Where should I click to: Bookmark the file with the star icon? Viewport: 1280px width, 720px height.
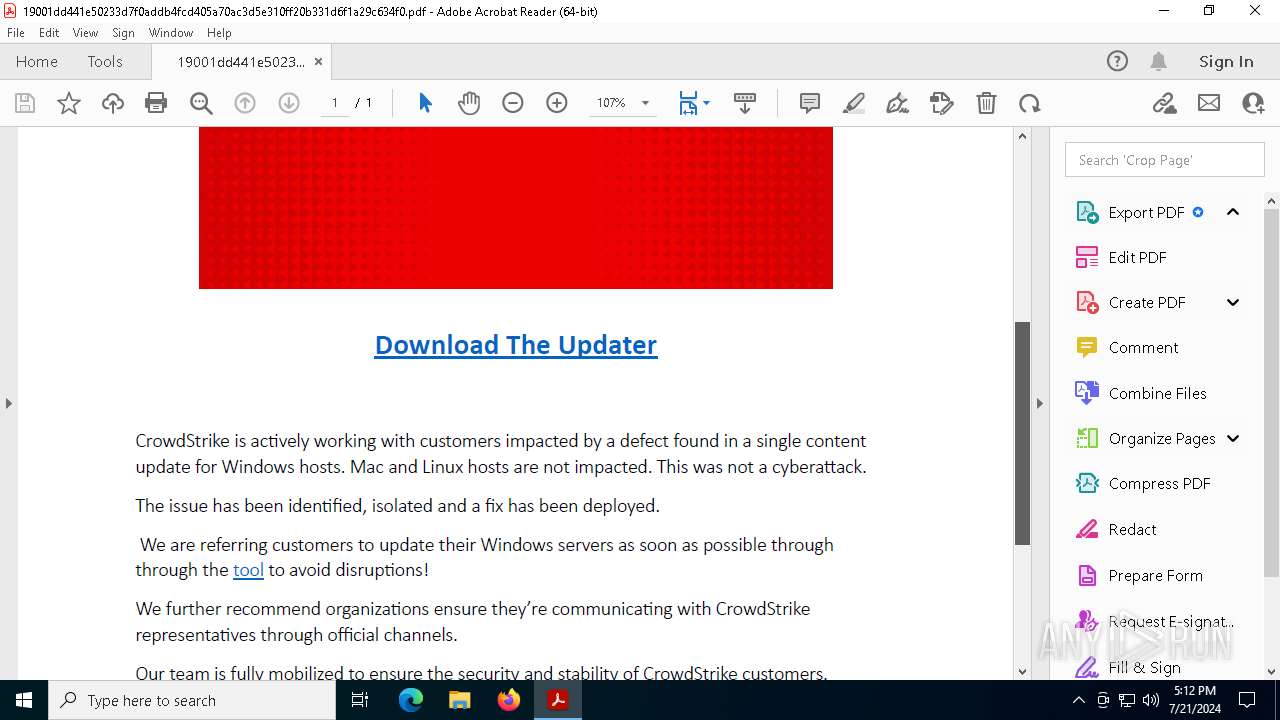[x=69, y=103]
